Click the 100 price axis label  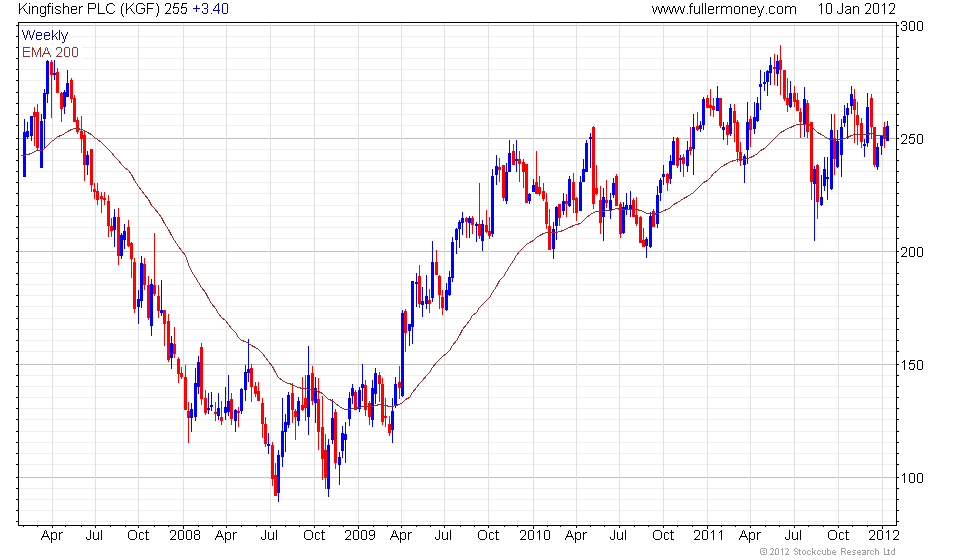coord(912,479)
